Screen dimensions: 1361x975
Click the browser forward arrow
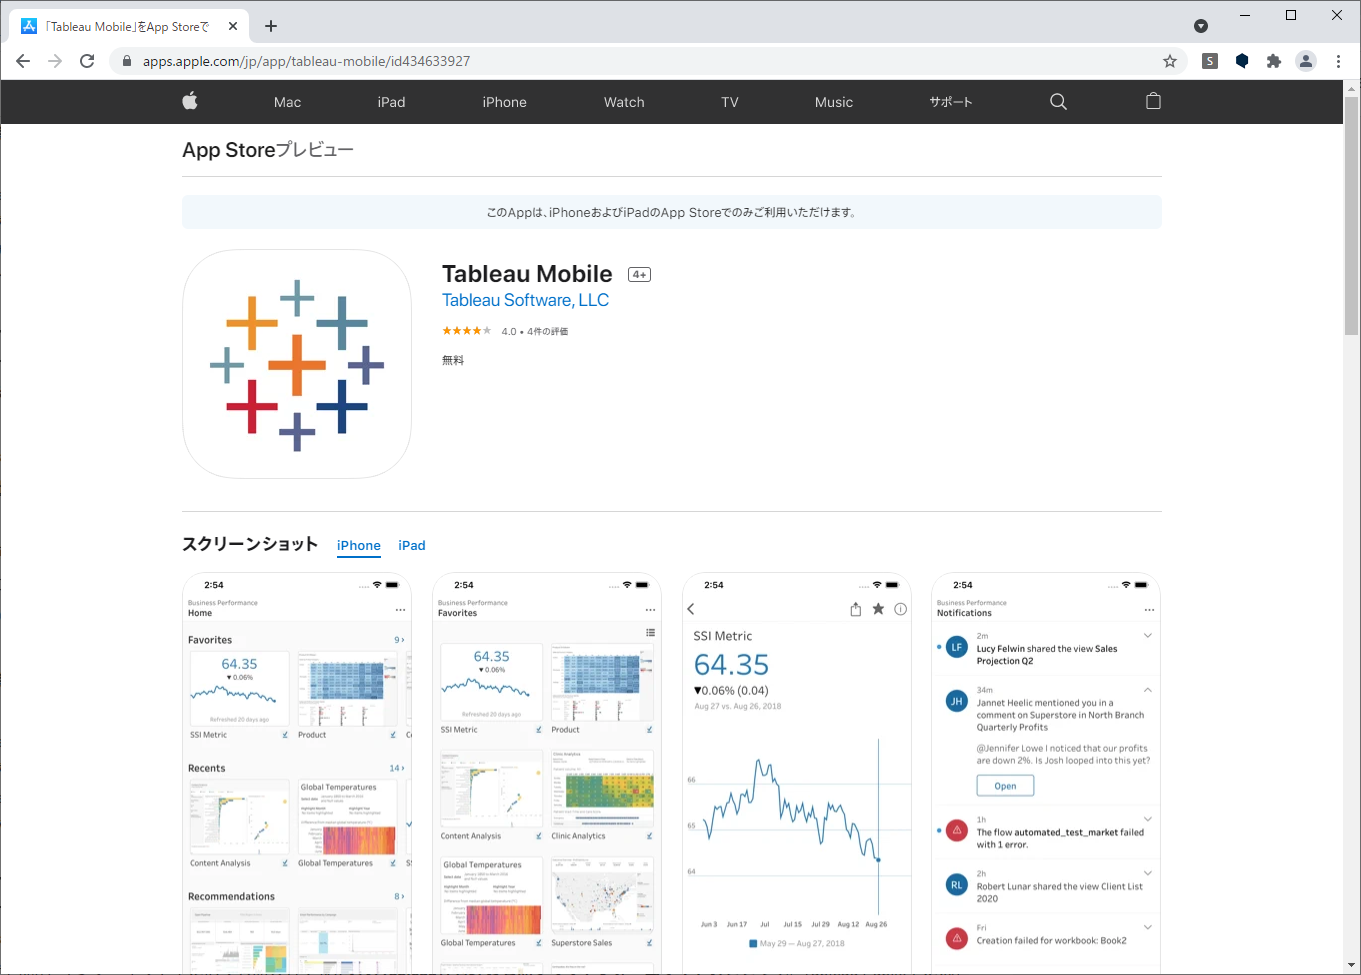click(x=55, y=61)
